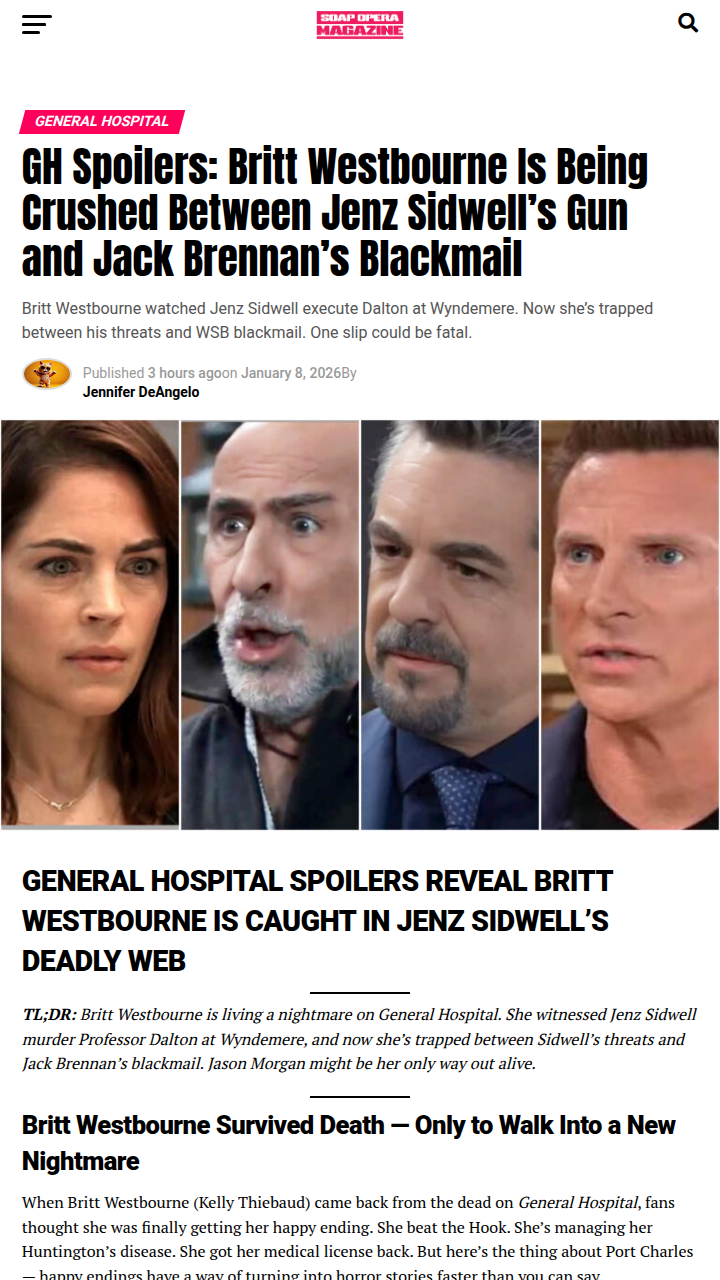This screenshot has width=720, height=1280.
Task: Select the General Hospital category tag
Action: [x=102, y=121]
